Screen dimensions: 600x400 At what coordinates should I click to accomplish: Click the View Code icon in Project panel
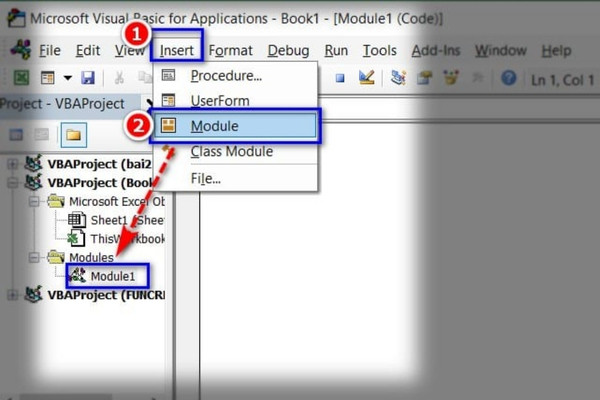point(16,135)
